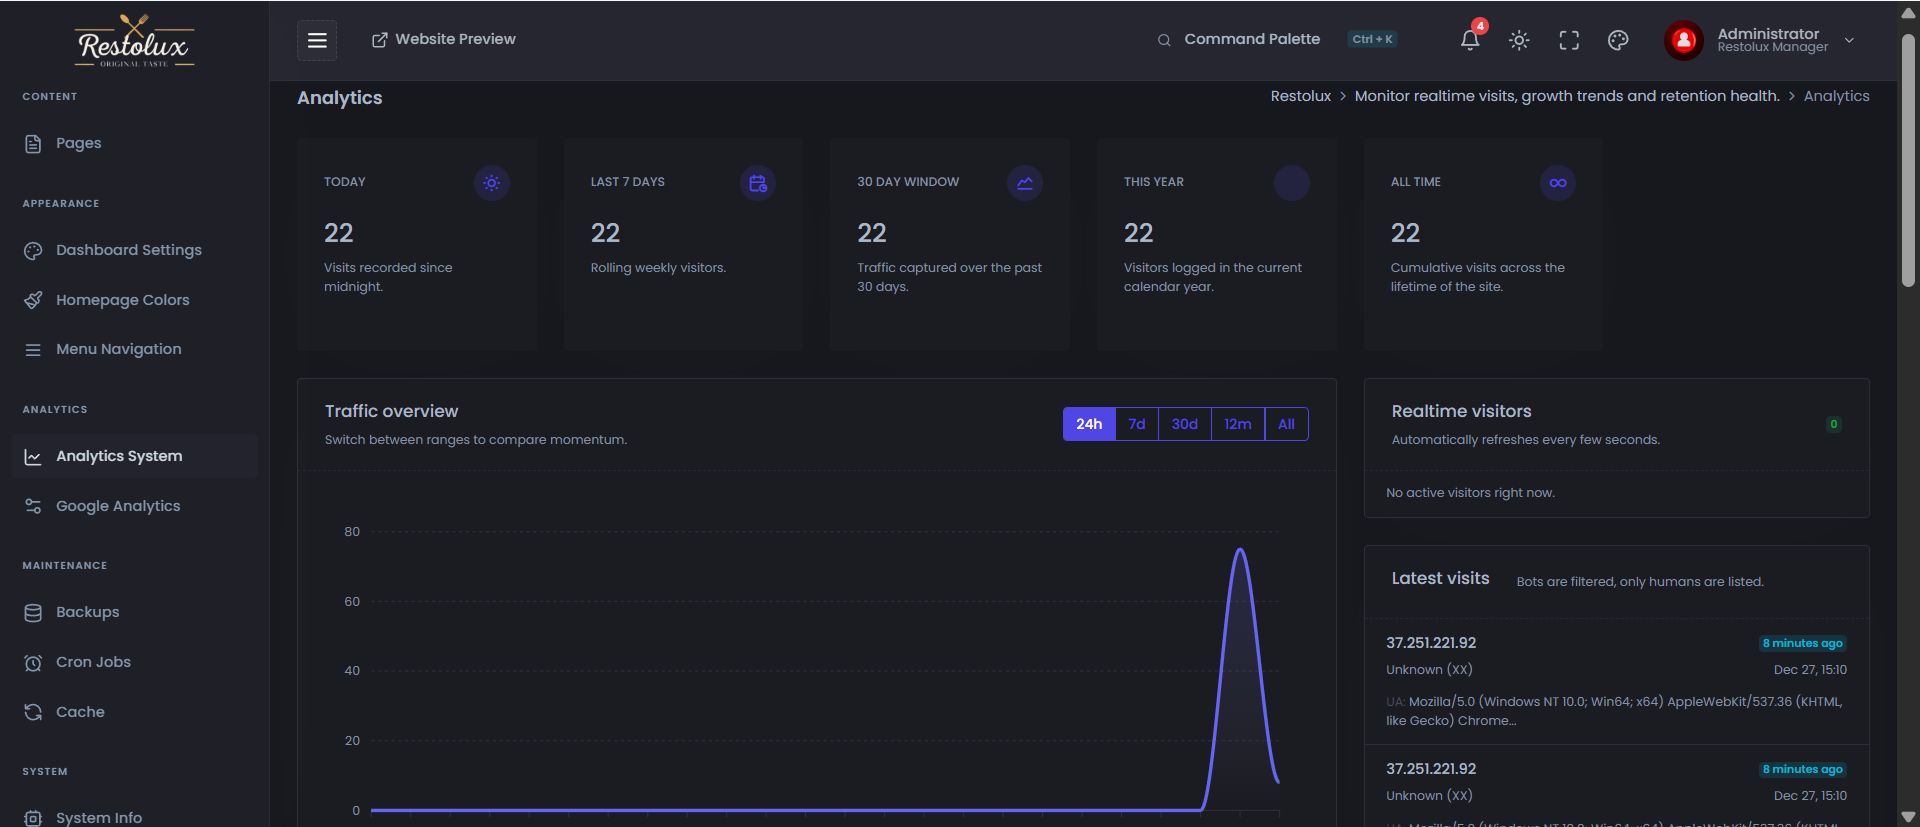Viewport: 1920px width, 827px height.
Task: Click the Restolux logo
Action: pos(134,42)
